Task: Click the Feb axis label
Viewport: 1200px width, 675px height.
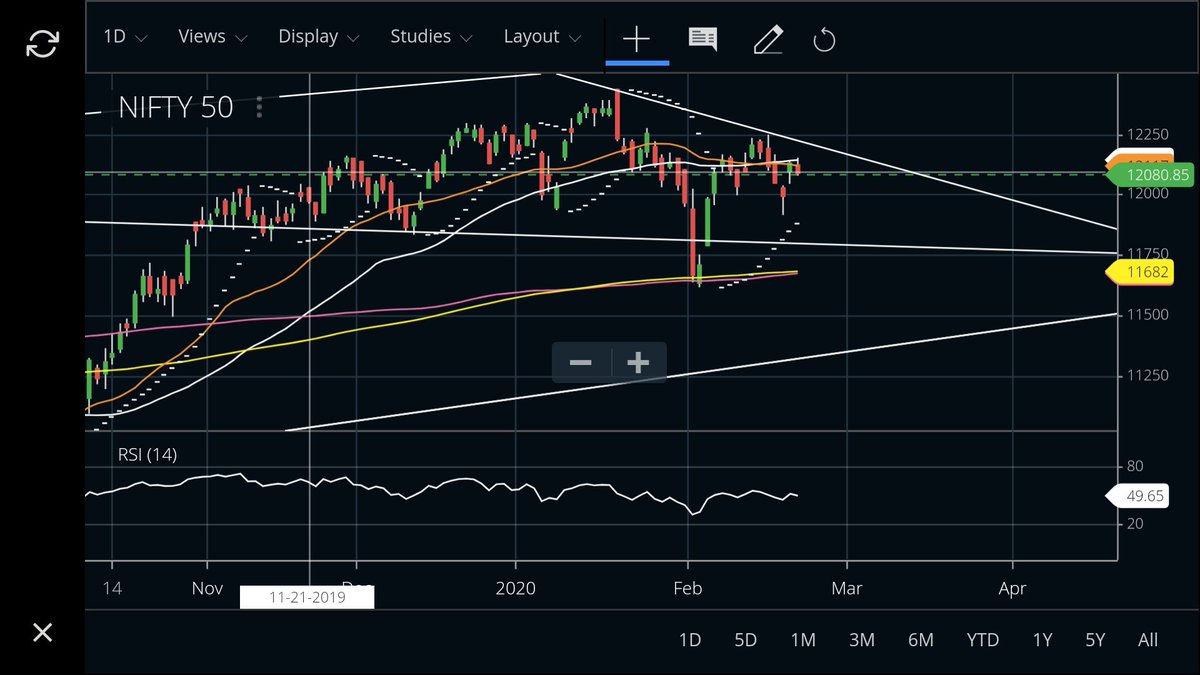Action: point(688,588)
